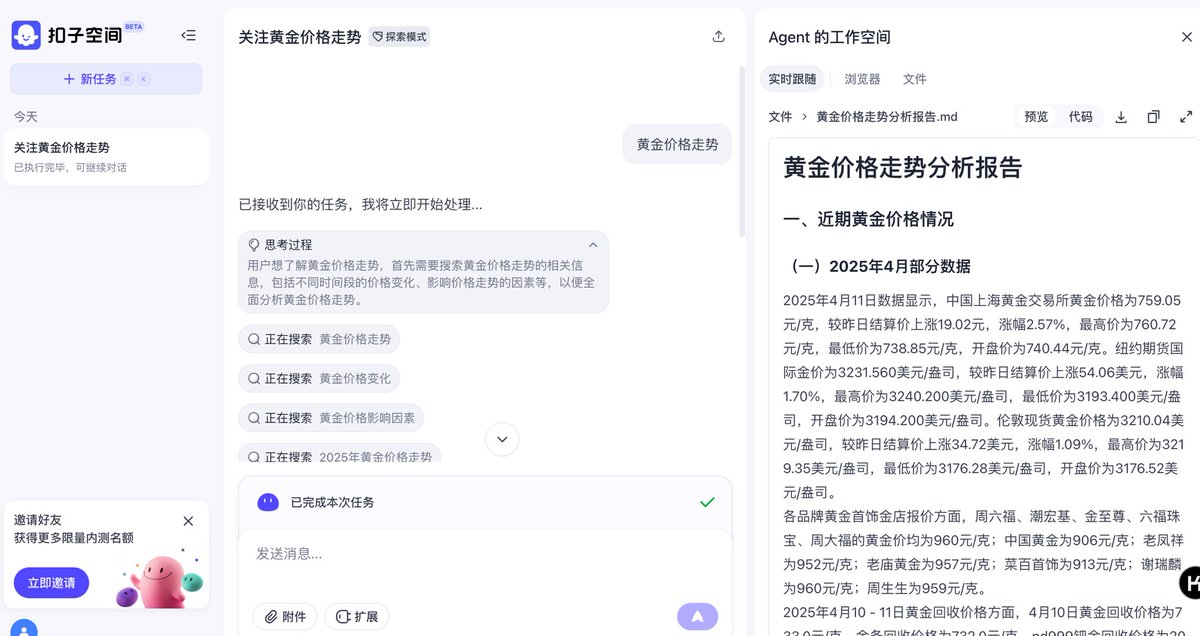Share the conversation via the upload icon
This screenshot has width=1200, height=636.
click(718, 37)
